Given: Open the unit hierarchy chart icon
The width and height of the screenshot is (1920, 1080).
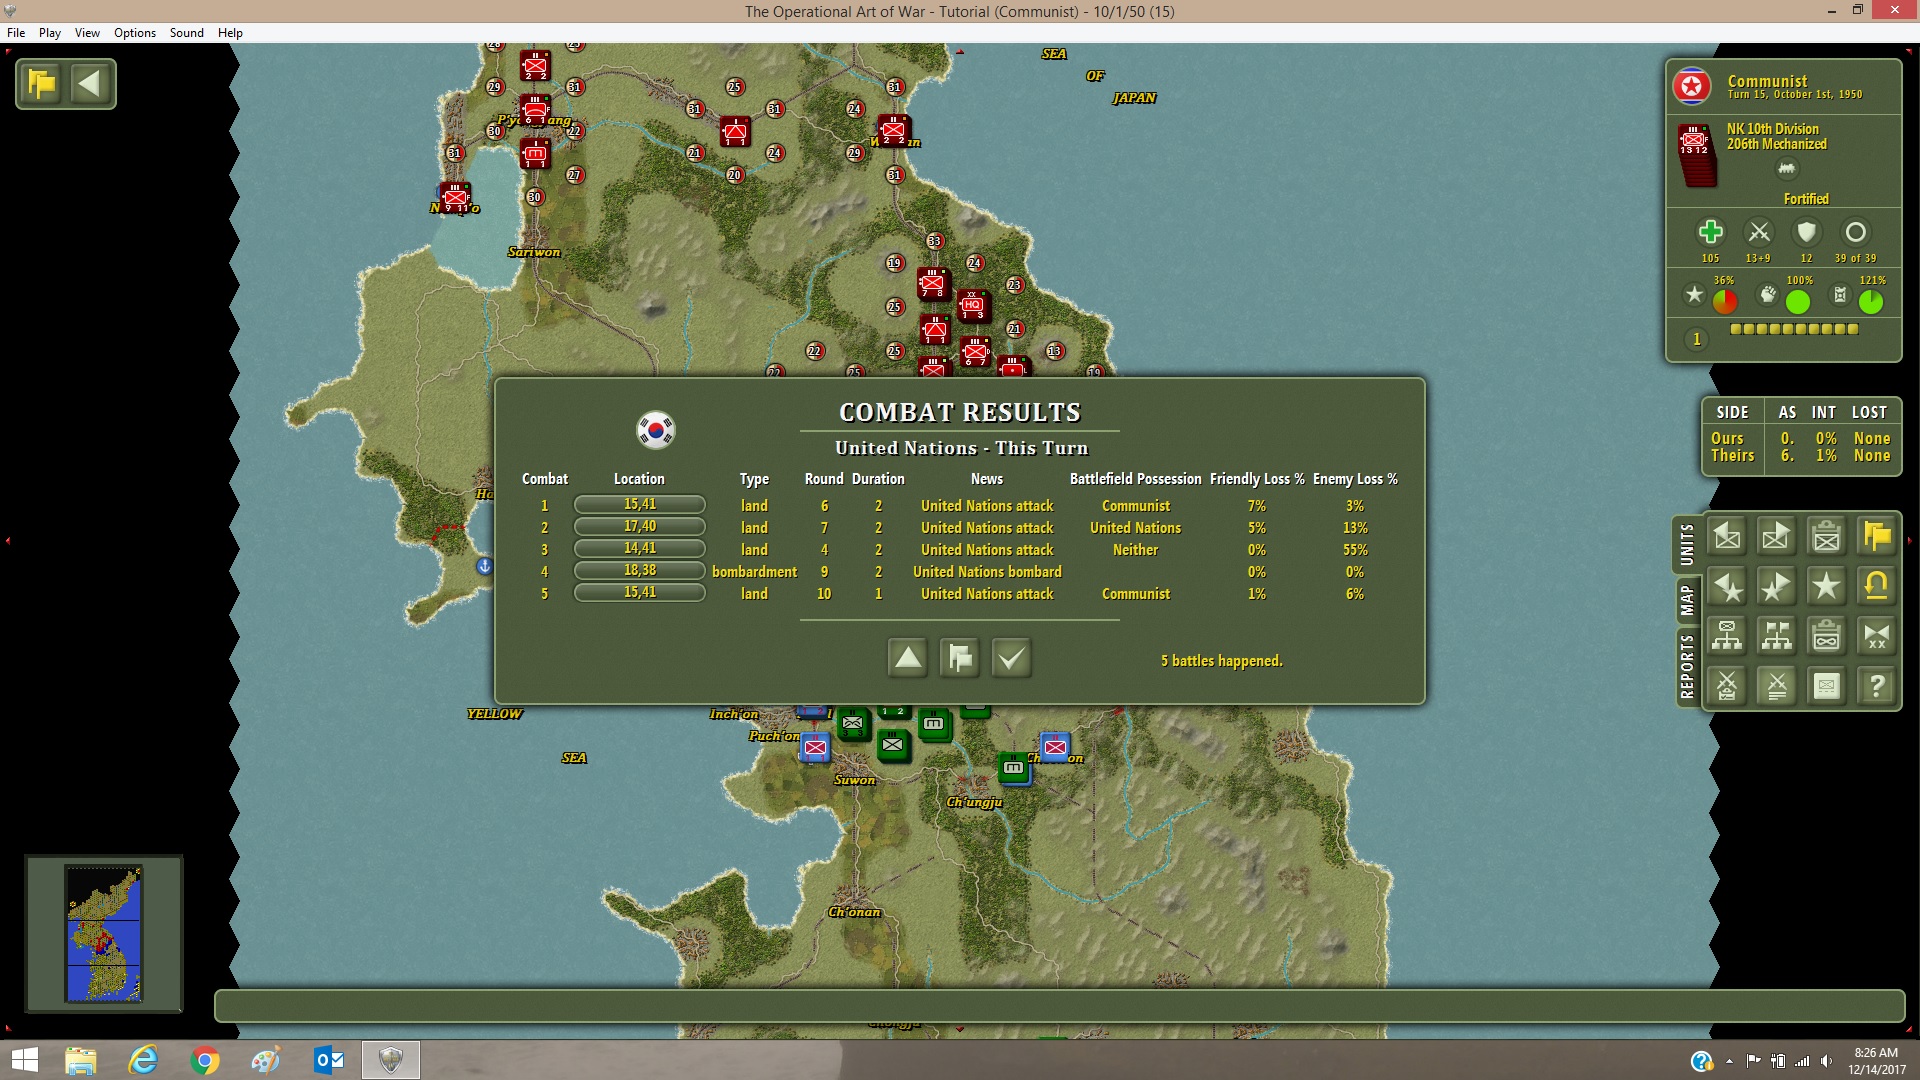Looking at the screenshot, I should [1727, 636].
